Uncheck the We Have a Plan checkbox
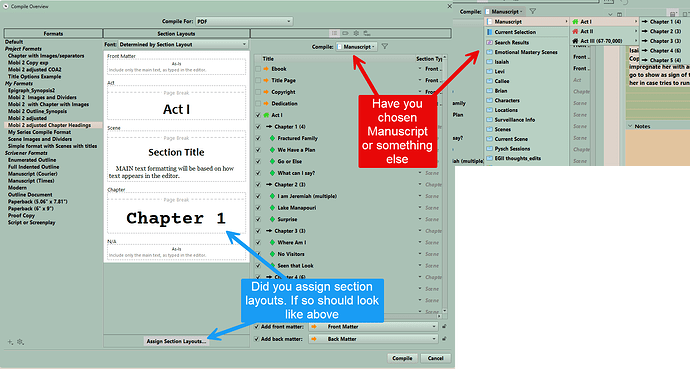Viewport: 690px width, 369px height. click(x=258, y=150)
